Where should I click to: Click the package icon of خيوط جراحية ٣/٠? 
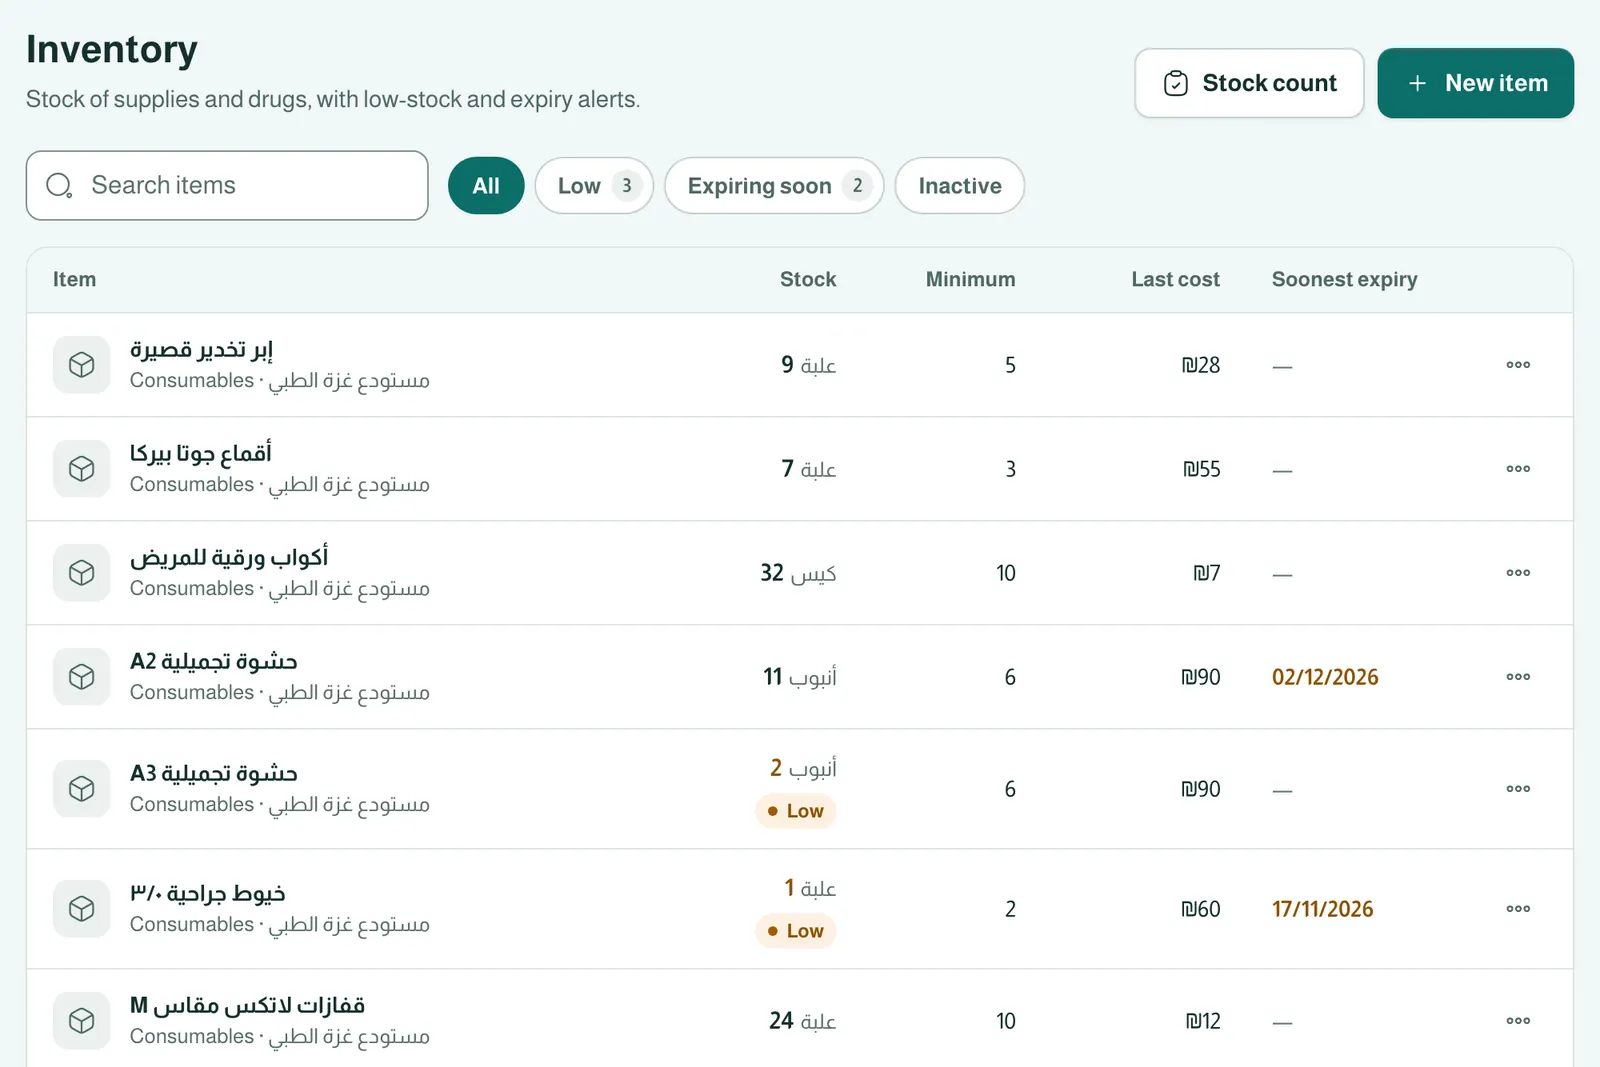tap(82, 909)
